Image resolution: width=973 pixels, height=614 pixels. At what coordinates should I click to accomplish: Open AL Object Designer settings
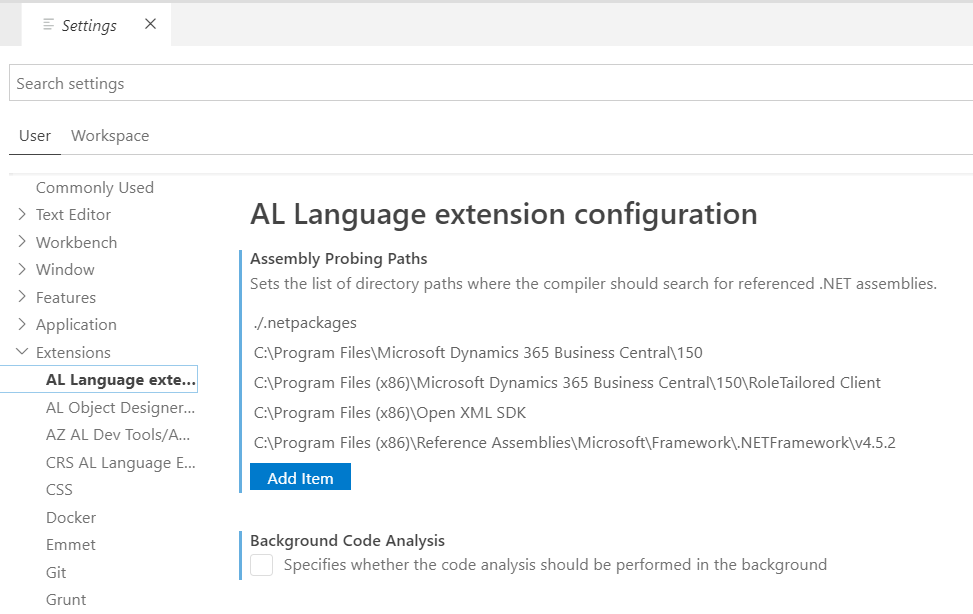click(x=120, y=408)
